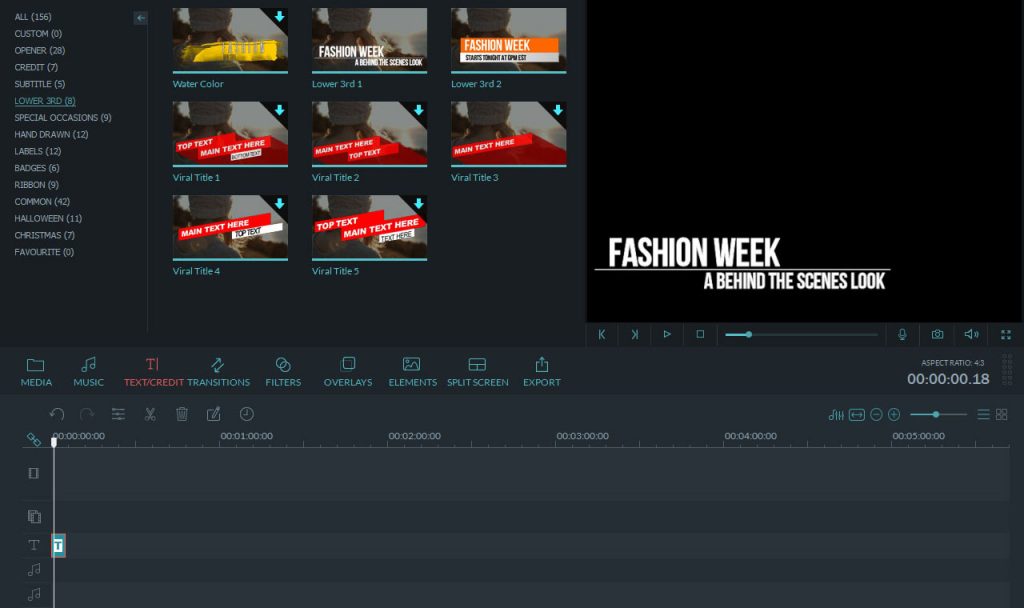
Task: Select the HALLOWEEN (11) category
Action: click(x=48, y=219)
